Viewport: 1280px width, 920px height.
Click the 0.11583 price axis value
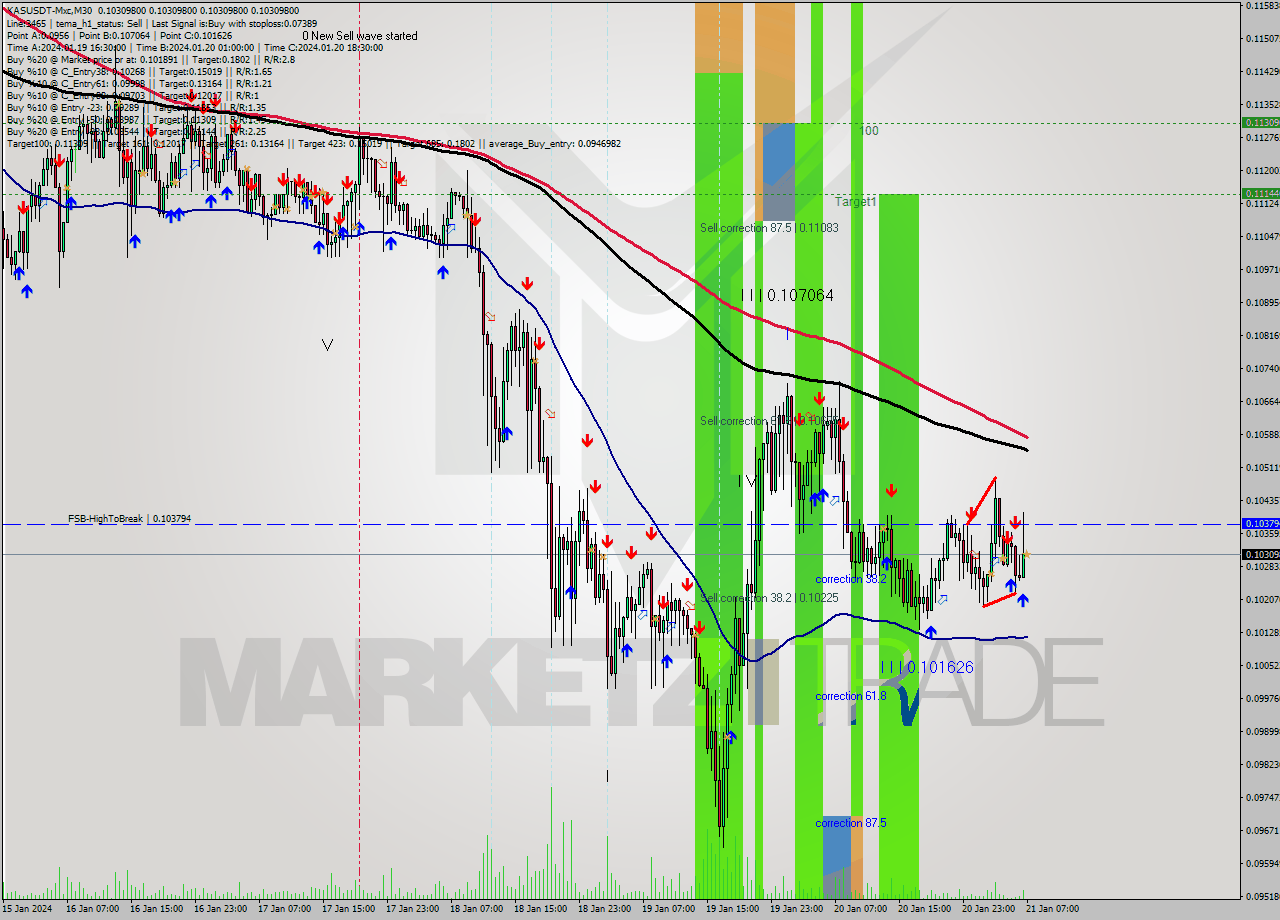tap(1263, 6)
